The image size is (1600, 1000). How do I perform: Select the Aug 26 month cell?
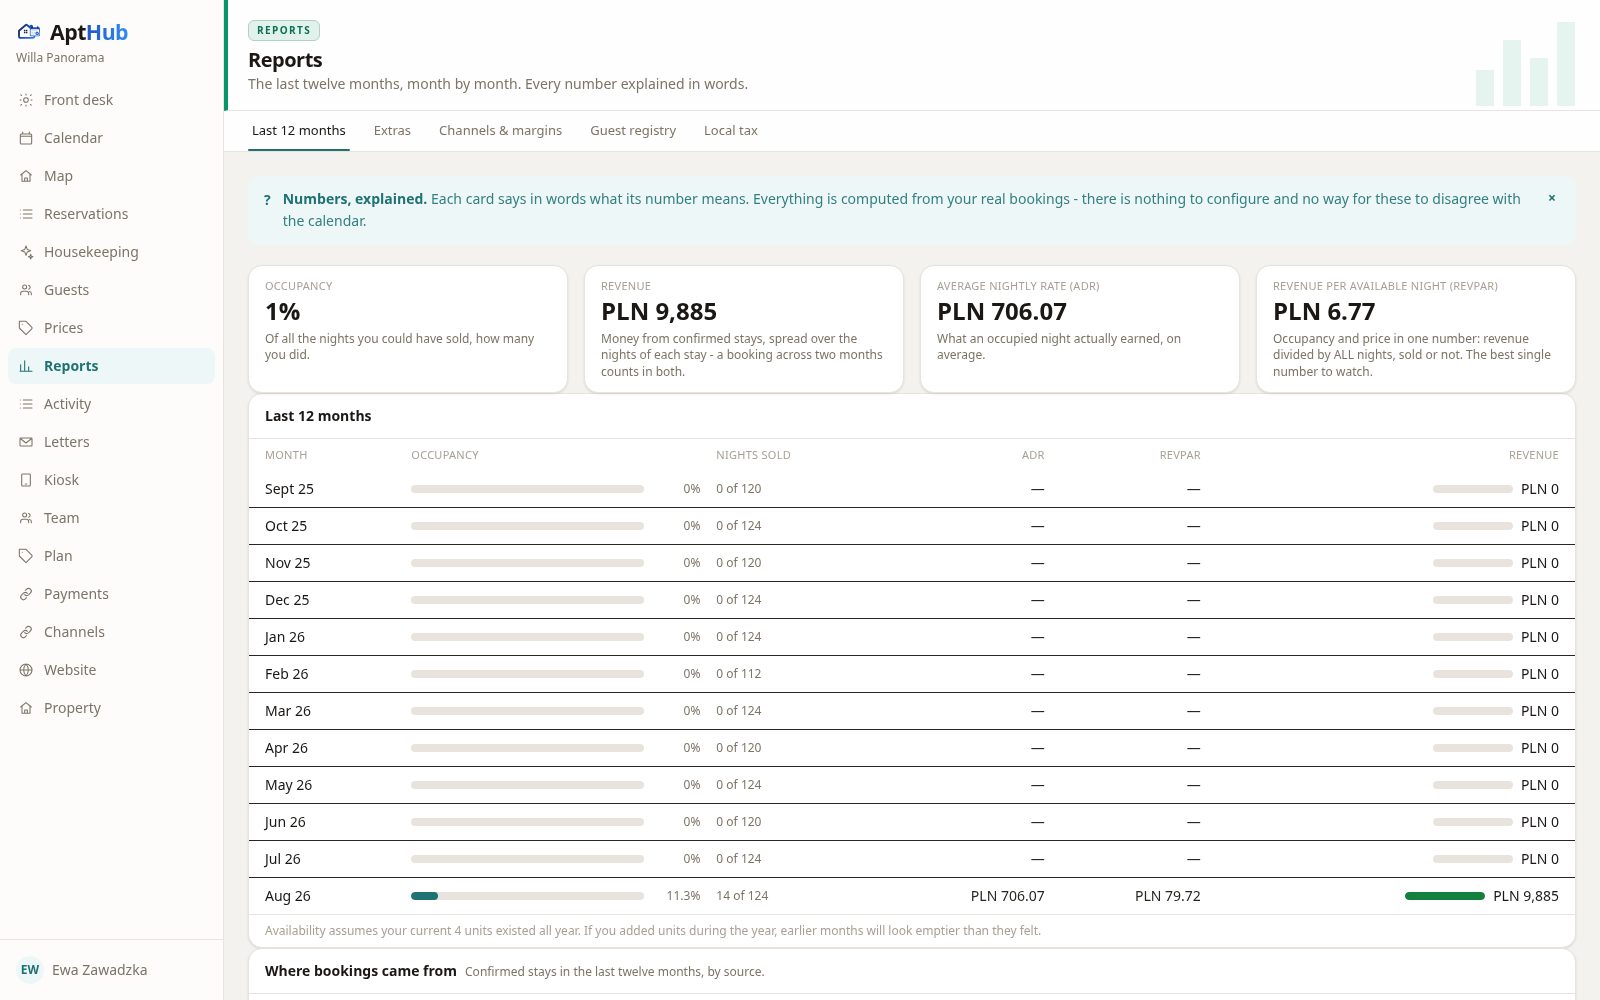[288, 896]
